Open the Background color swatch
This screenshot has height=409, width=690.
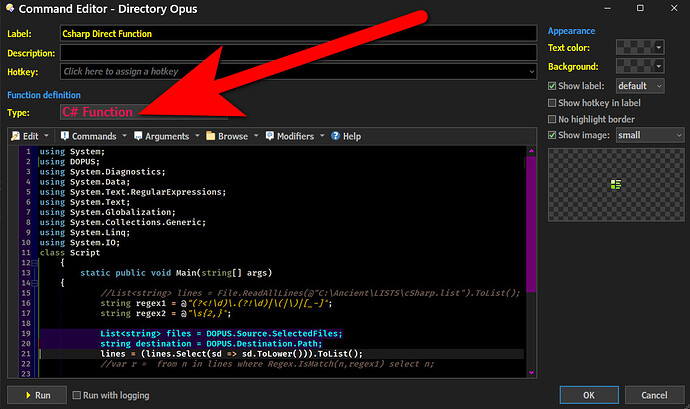click(640, 66)
